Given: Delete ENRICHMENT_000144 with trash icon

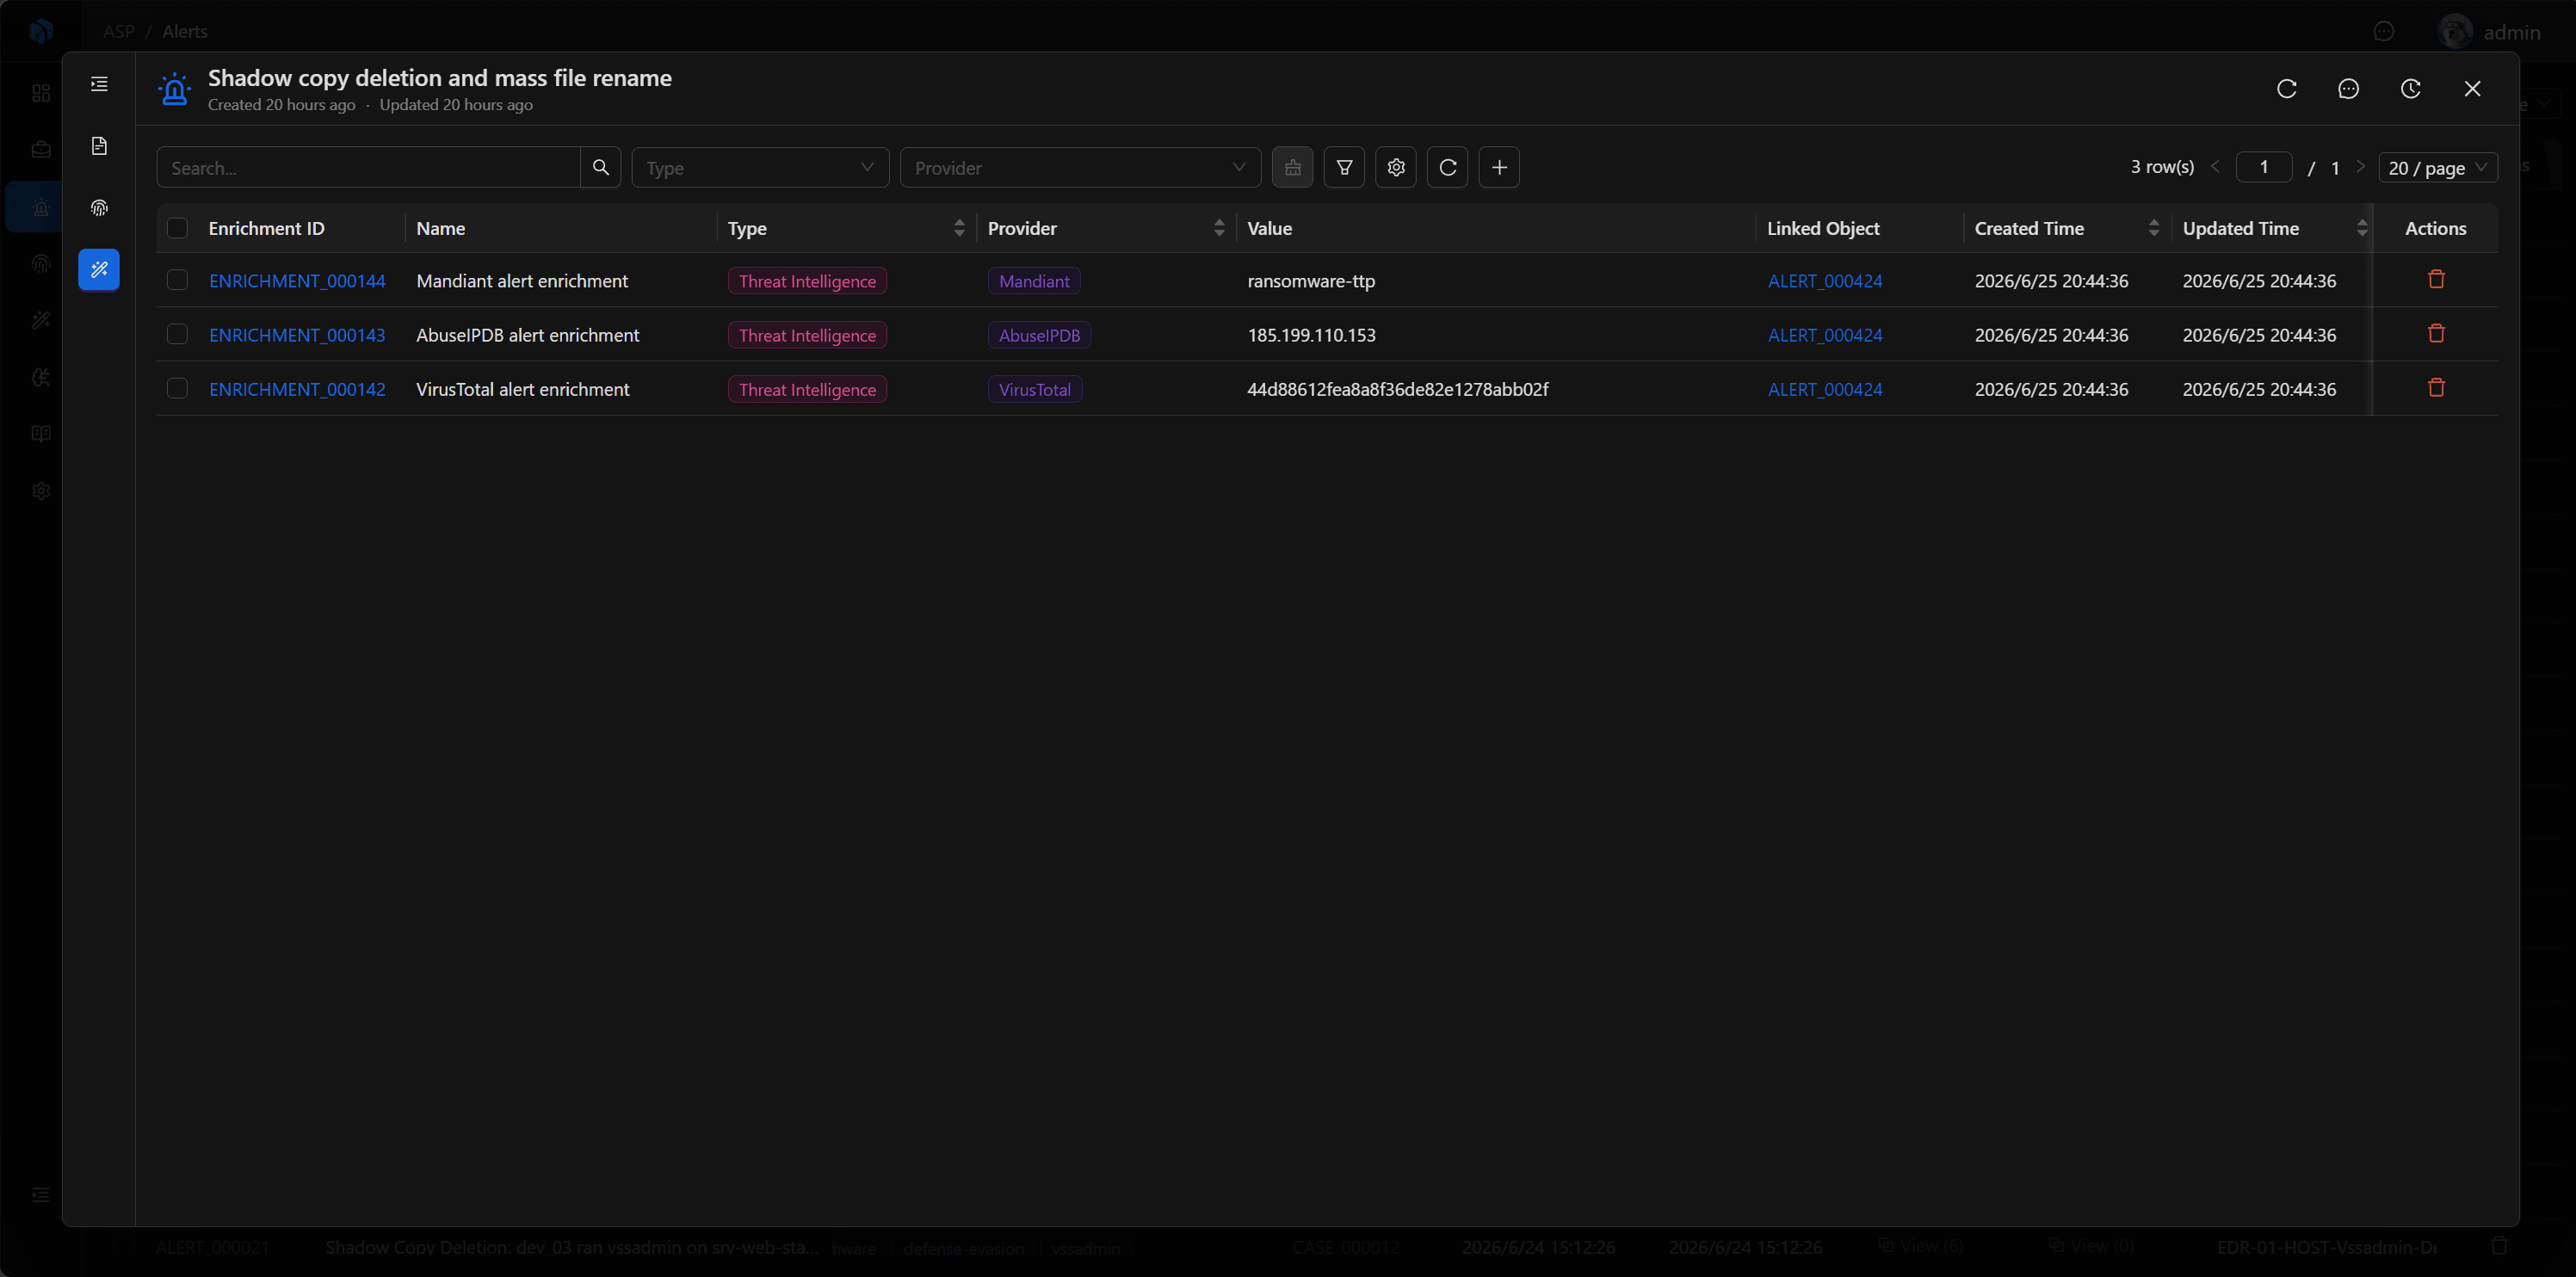Looking at the screenshot, I should [2437, 279].
